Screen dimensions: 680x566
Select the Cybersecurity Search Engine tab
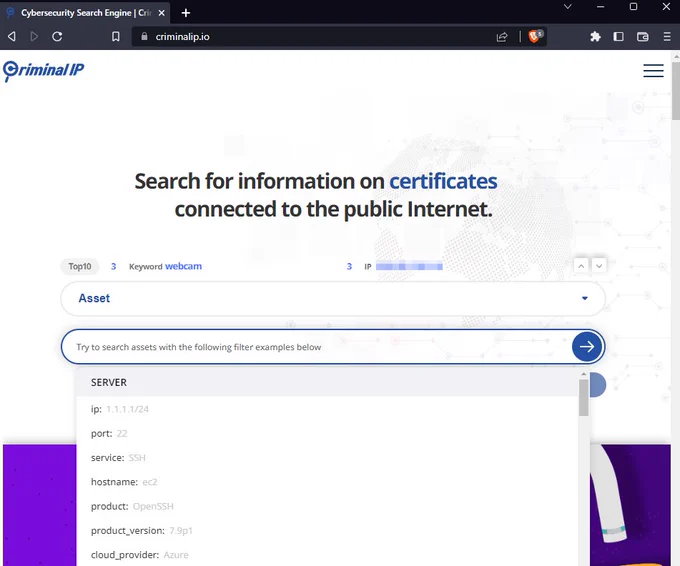85,13
